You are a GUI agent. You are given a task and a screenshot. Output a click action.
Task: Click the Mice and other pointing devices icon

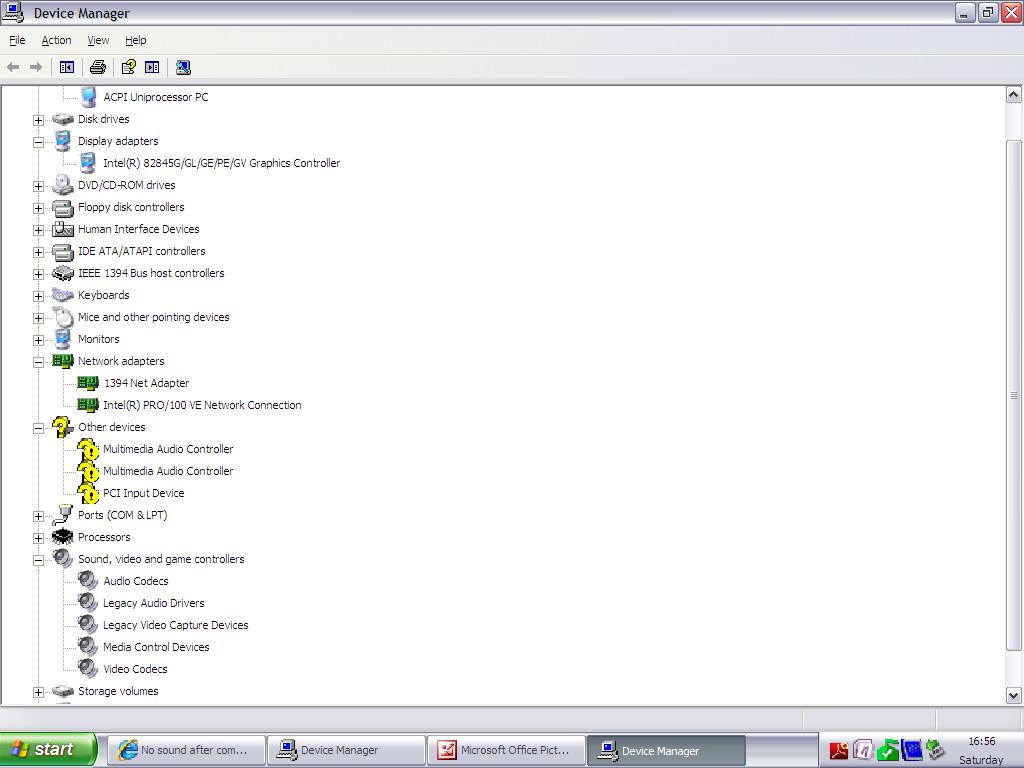click(63, 317)
